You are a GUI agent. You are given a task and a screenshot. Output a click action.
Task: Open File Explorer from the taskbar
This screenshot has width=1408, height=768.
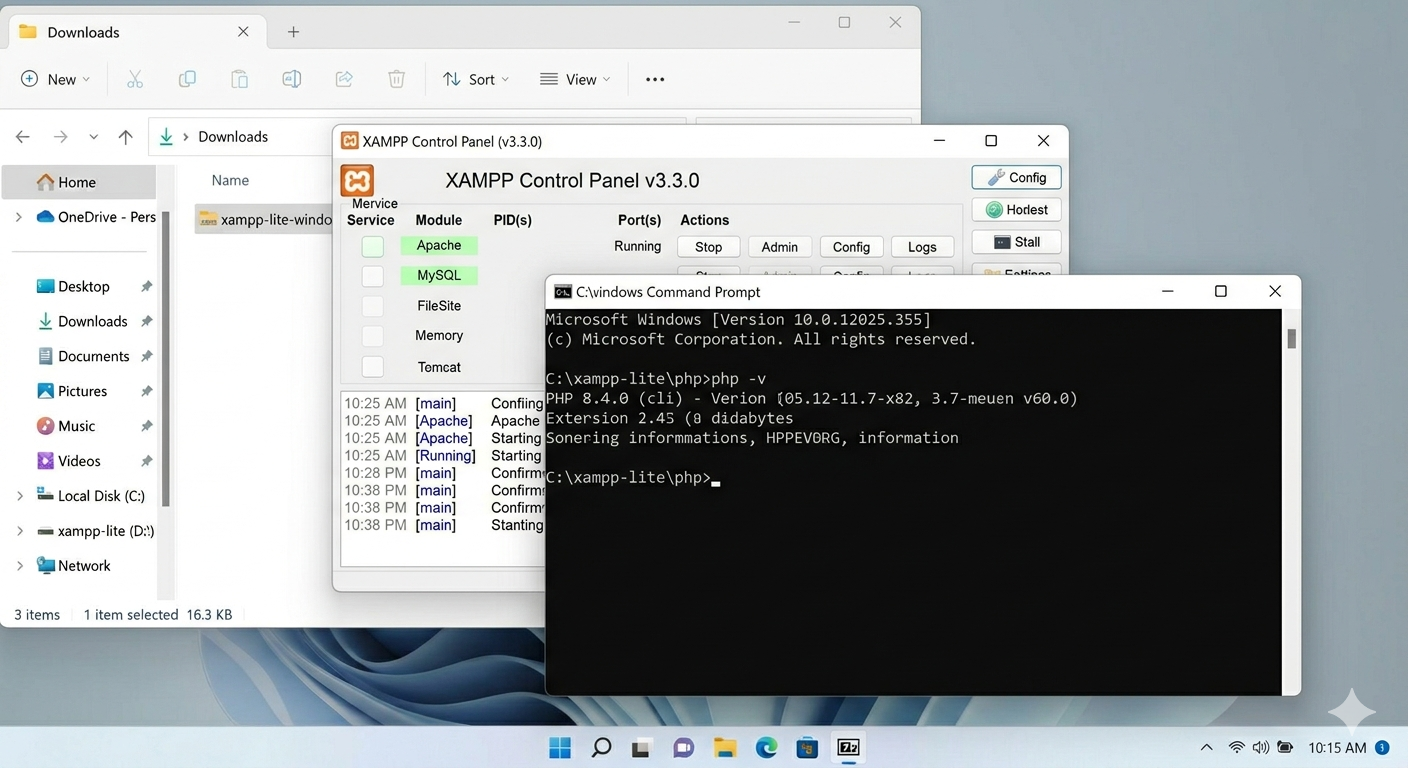(x=725, y=747)
